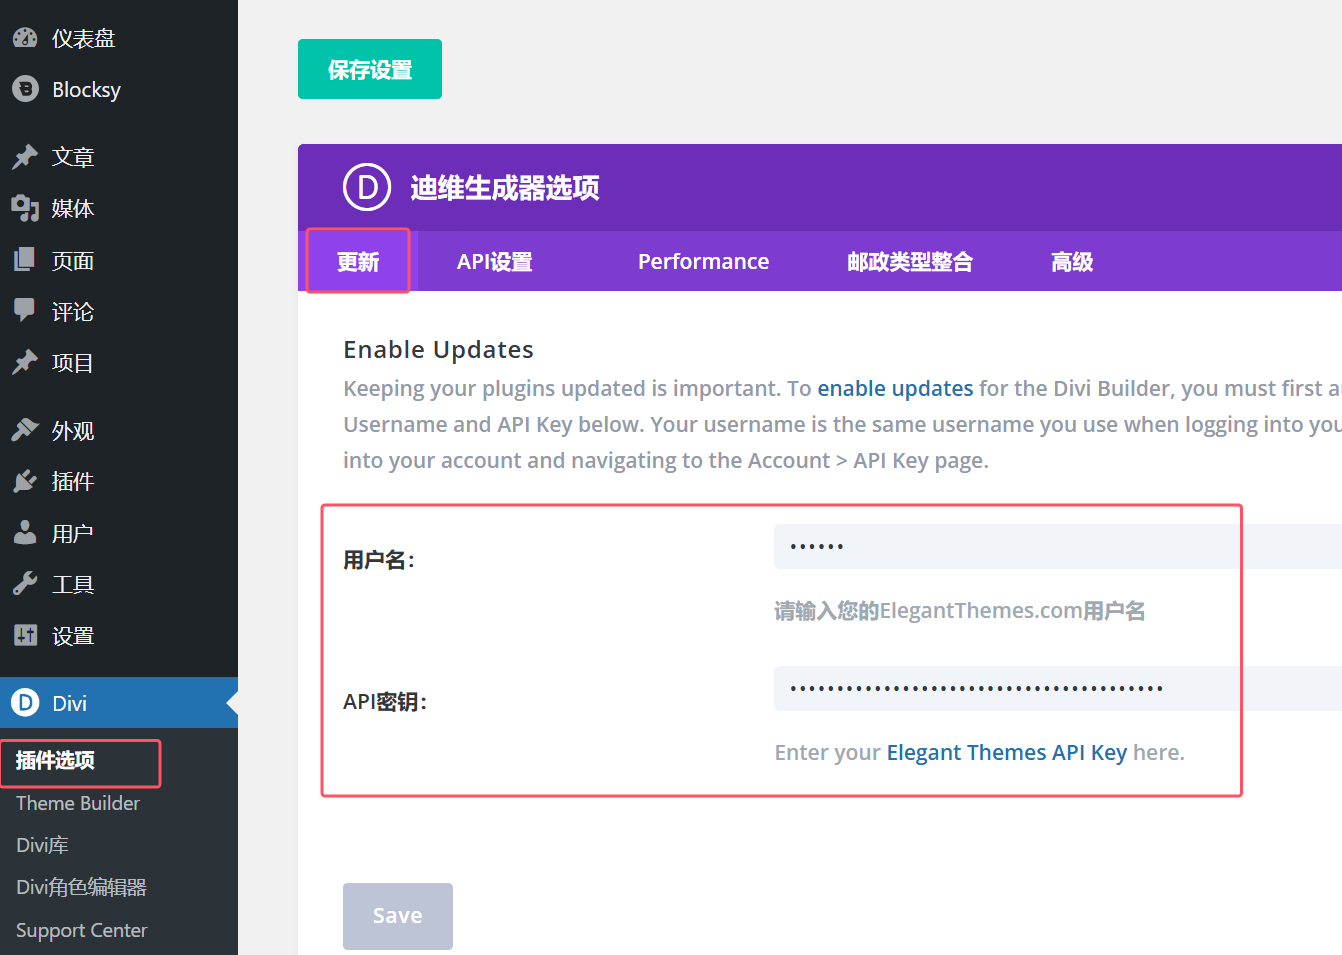
Task: Click the API密钥: field label
Action: 385,702
